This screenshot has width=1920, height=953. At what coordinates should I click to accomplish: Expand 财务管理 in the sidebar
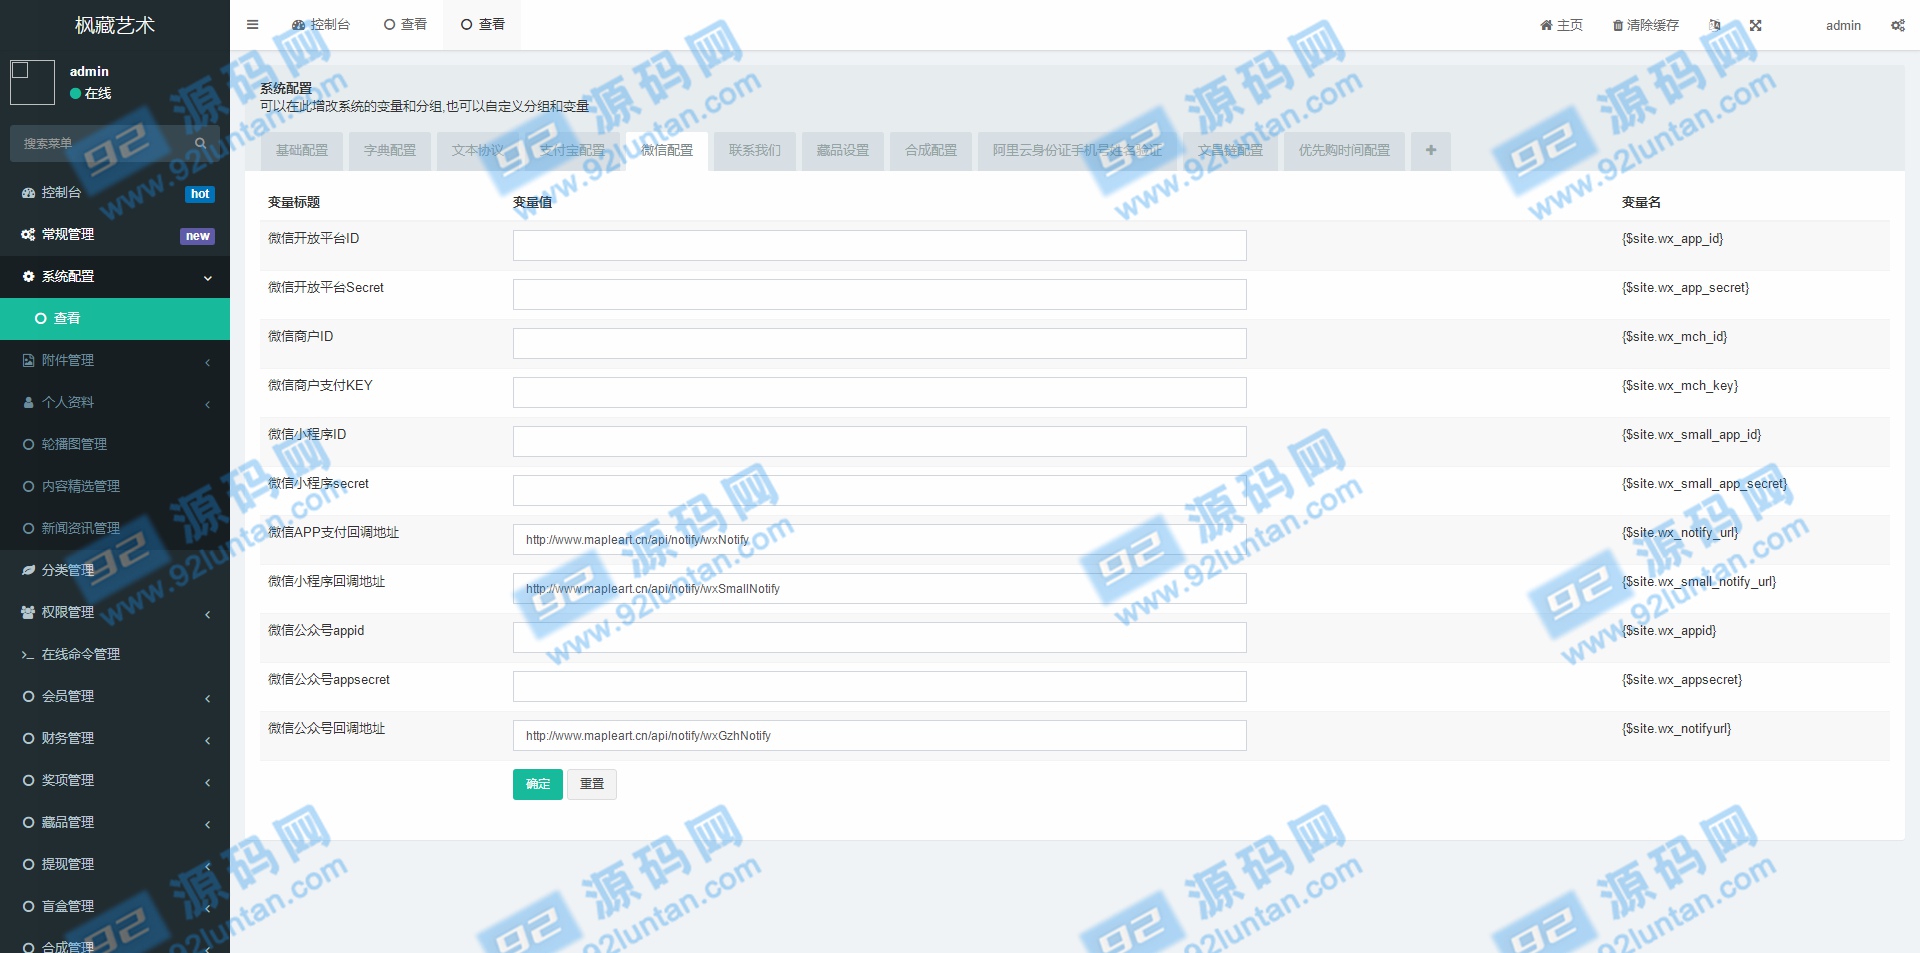[115, 738]
